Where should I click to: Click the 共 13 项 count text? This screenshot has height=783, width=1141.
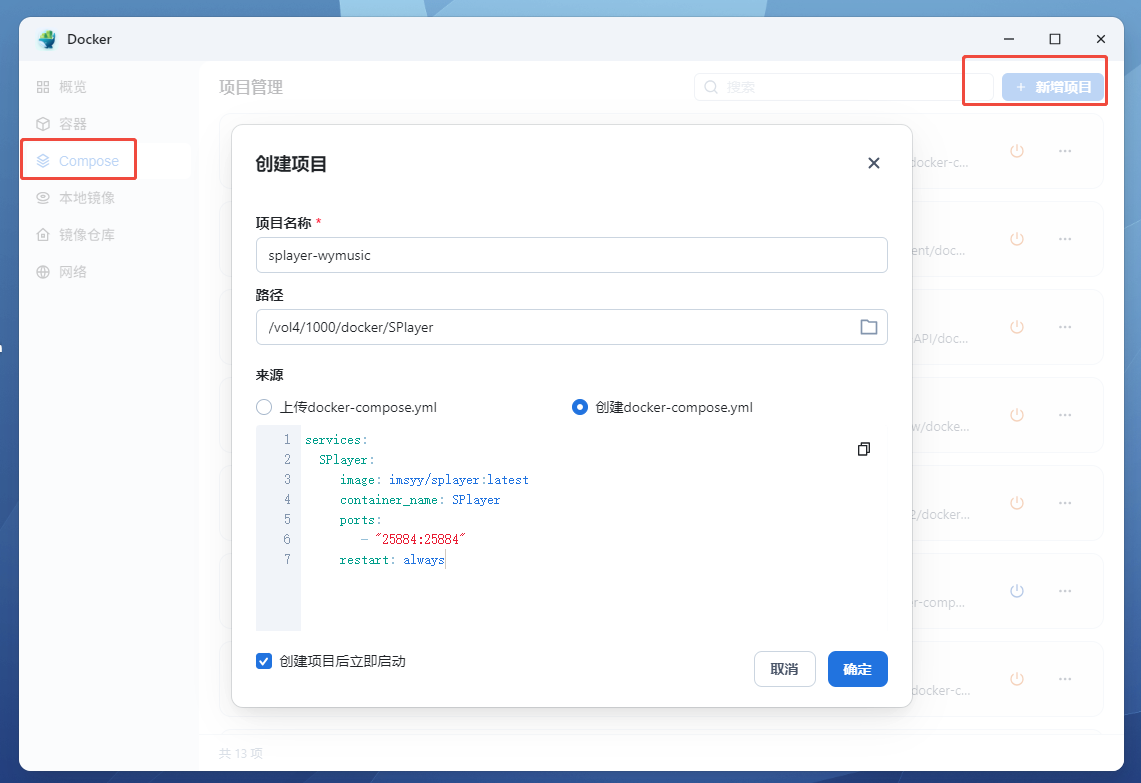240,753
